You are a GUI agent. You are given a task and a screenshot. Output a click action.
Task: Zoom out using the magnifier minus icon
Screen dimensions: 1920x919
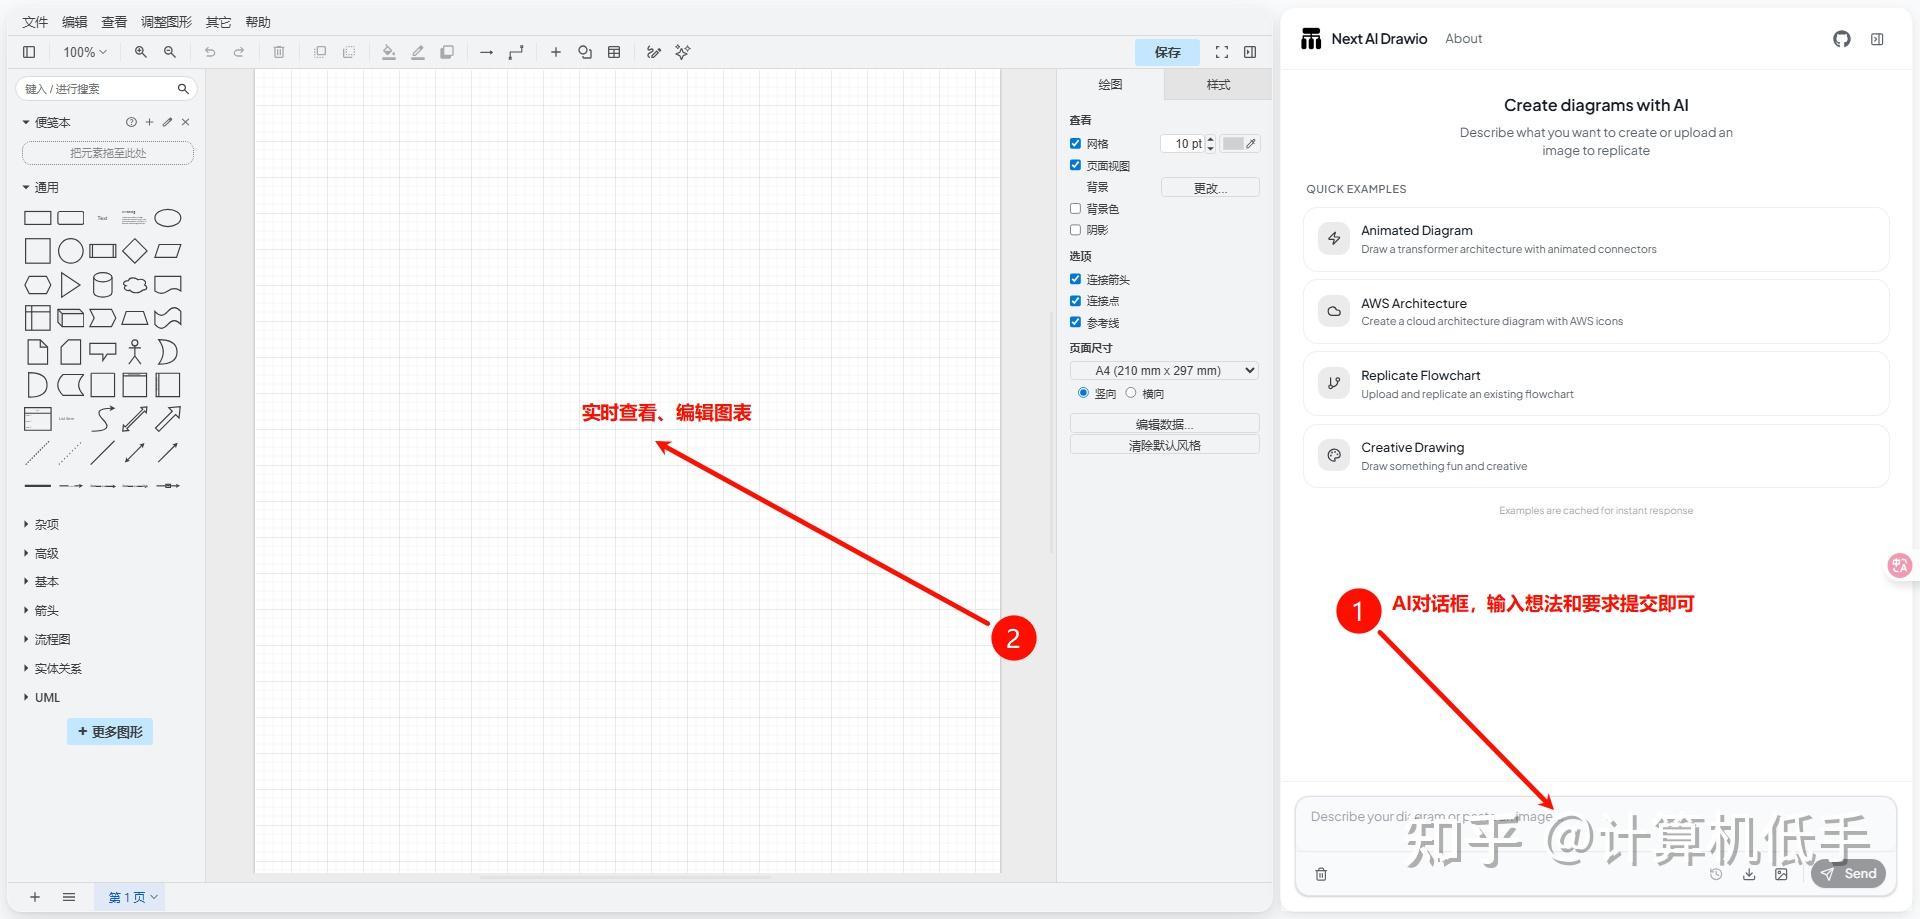click(170, 52)
